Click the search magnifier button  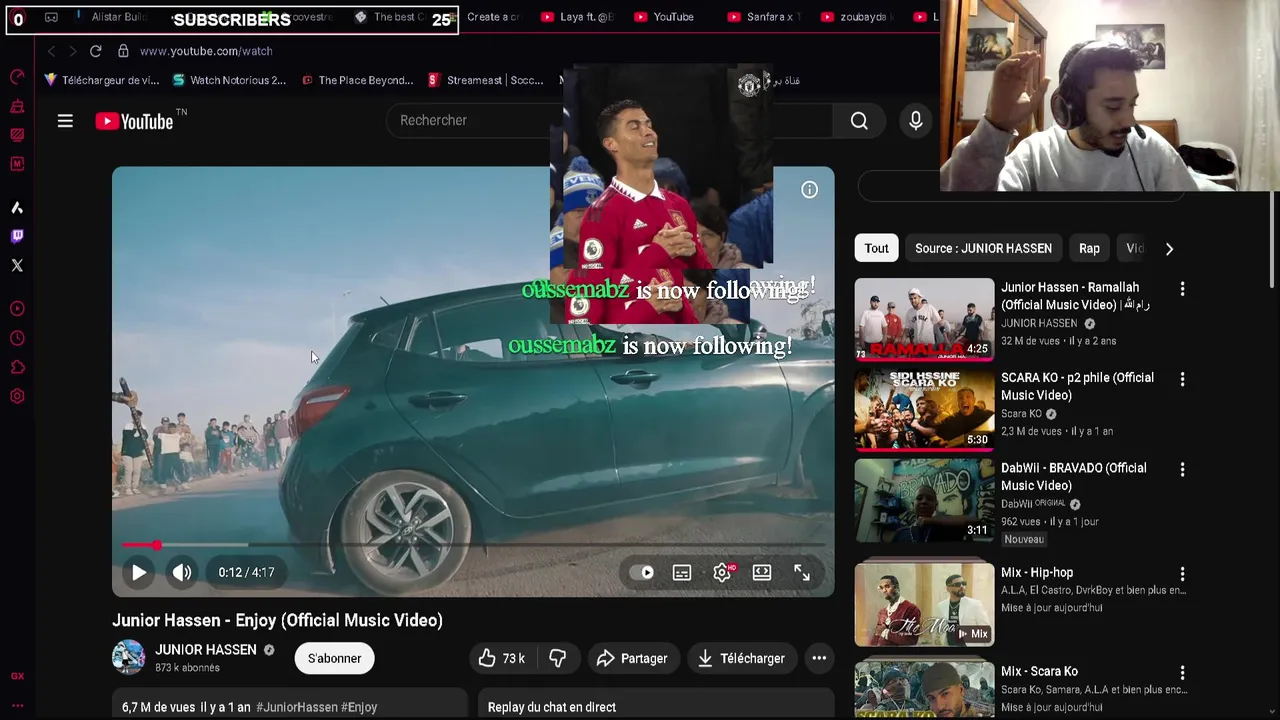(x=859, y=121)
